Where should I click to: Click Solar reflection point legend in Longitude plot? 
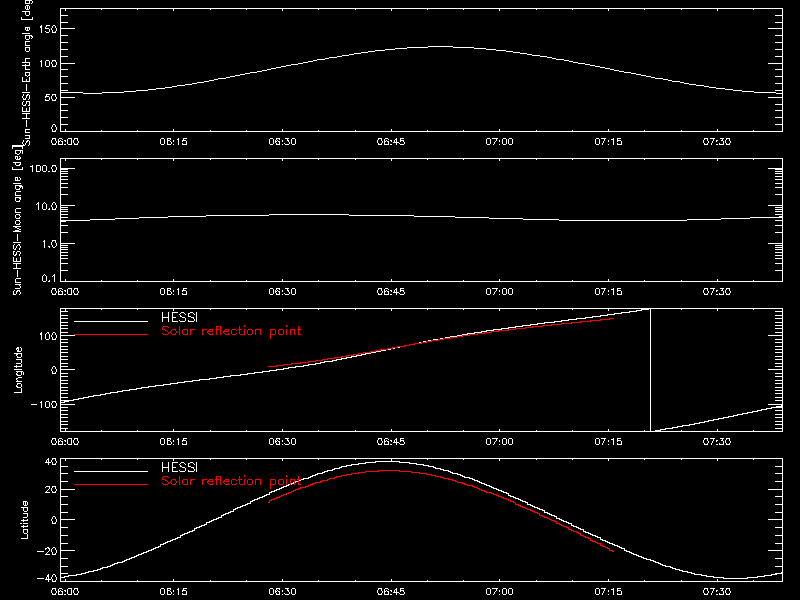pos(231,331)
